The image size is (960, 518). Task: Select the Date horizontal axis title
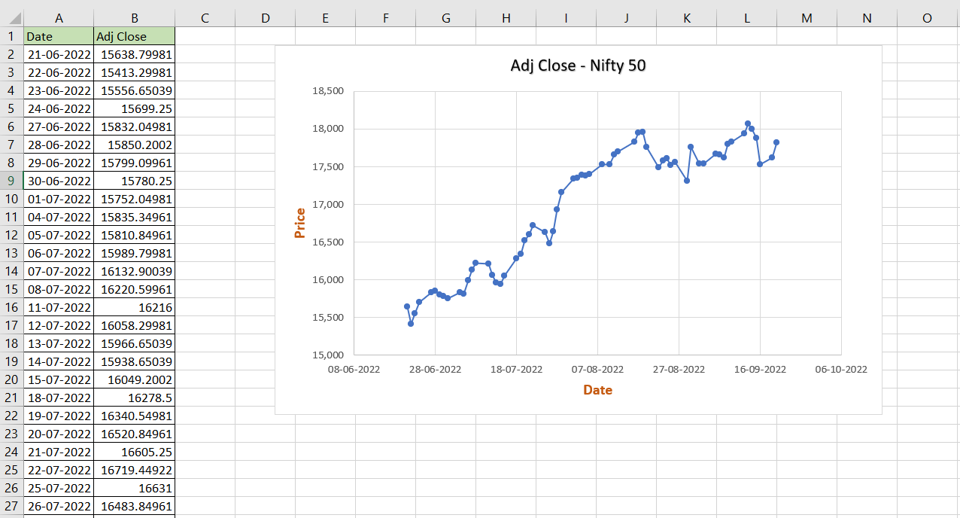(x=598, y=390)
